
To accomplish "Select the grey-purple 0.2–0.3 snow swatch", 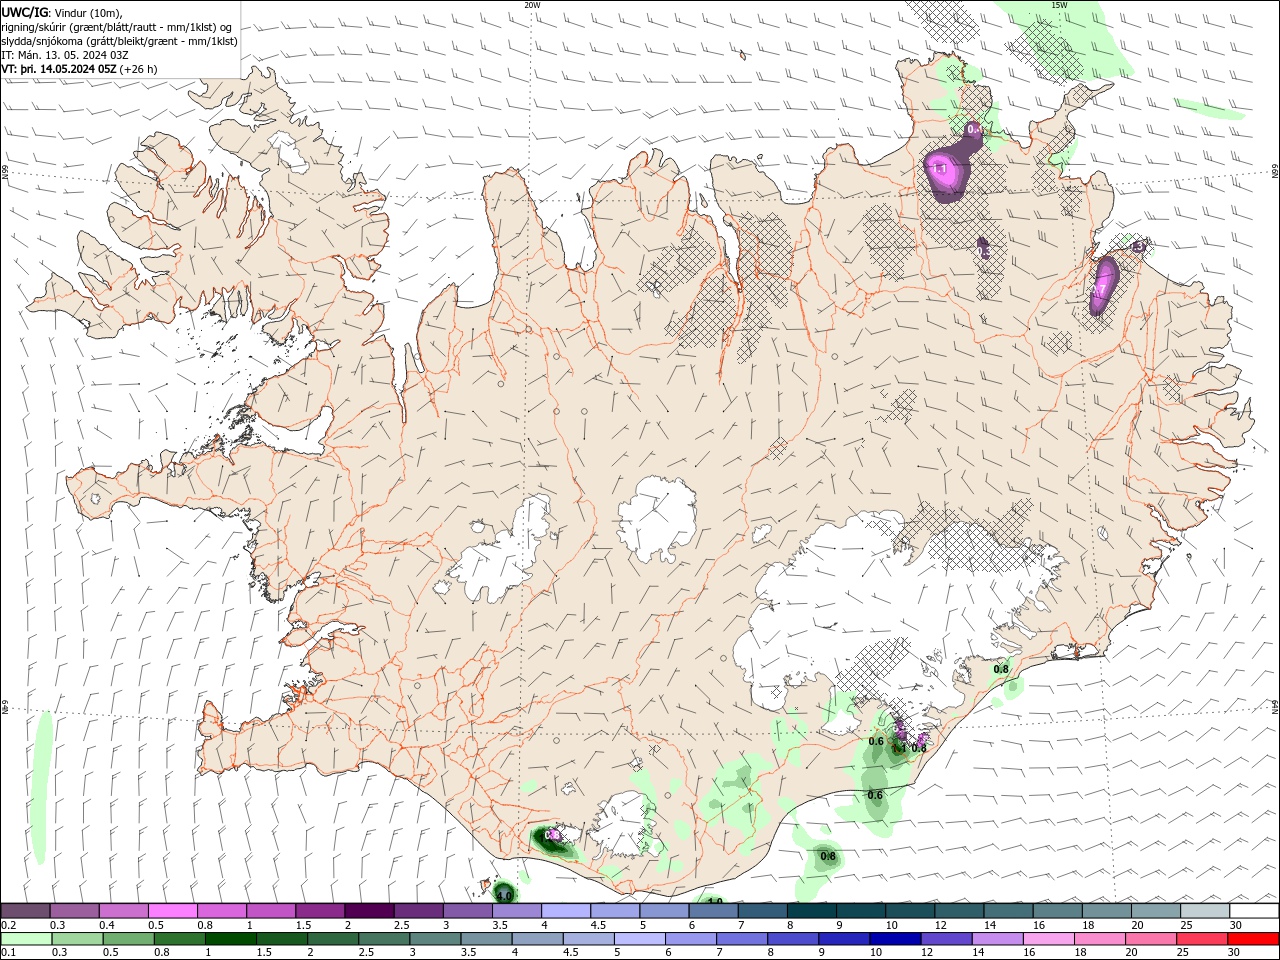I will coord(25,911).
